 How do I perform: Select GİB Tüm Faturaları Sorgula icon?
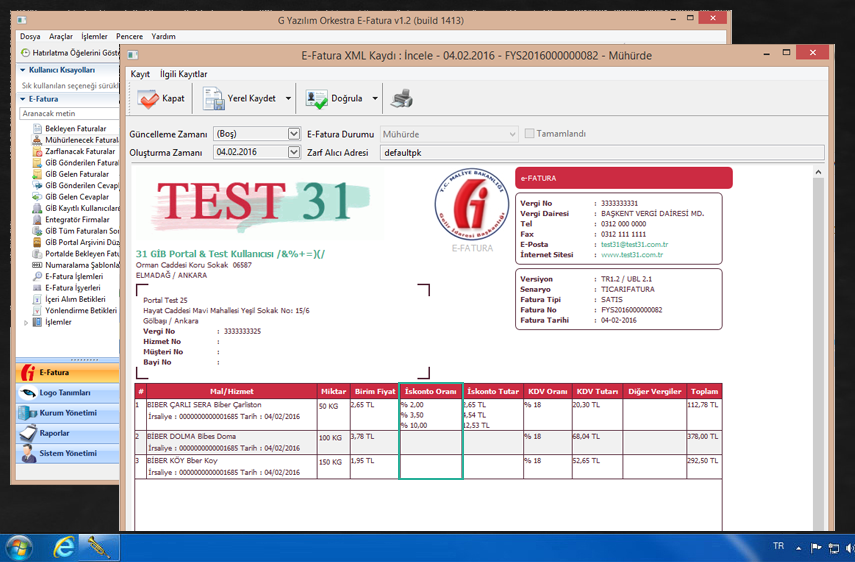coord(37,231)
